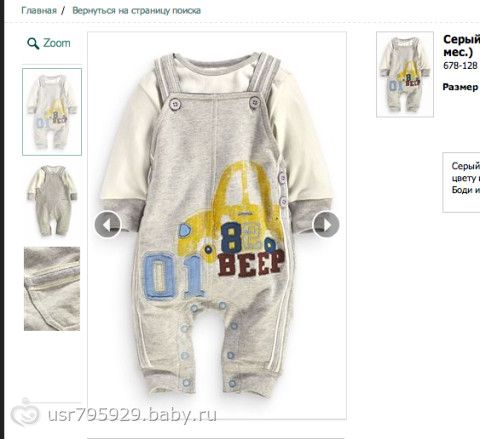Click the blue 01 patch on main photo
480x439 pixels.
pos(173,276)
